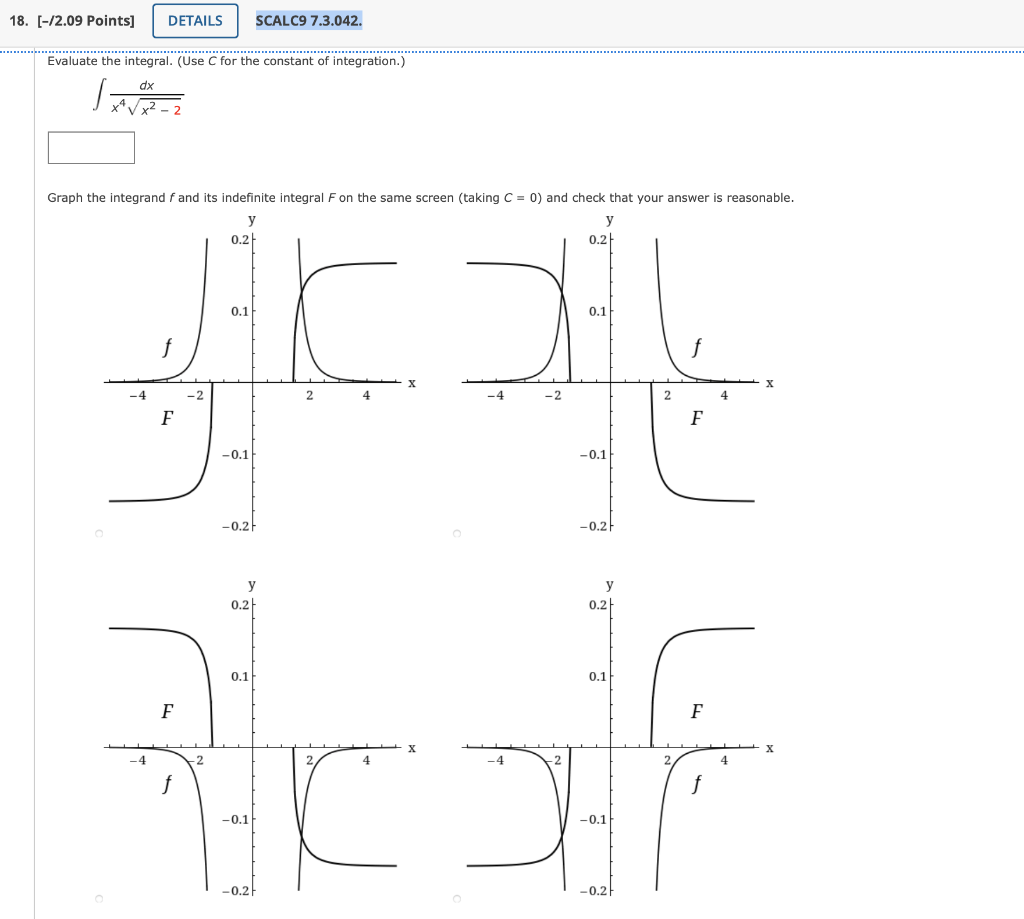Click the f curve label in top-left graph
This screenshot has height=919, width=1024.
point(165,349)
